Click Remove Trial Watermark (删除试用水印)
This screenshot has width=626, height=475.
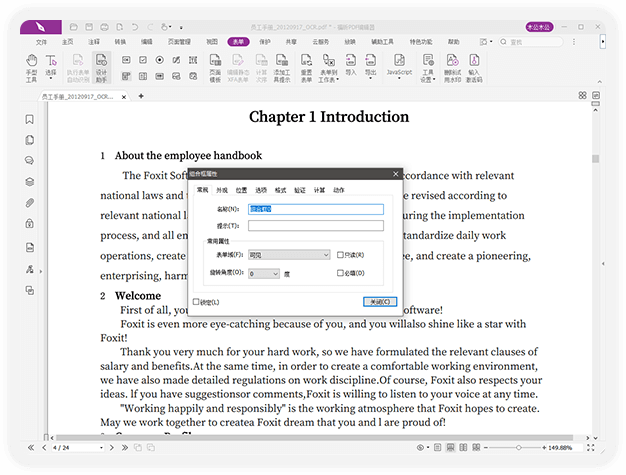[x=452, y=68]
